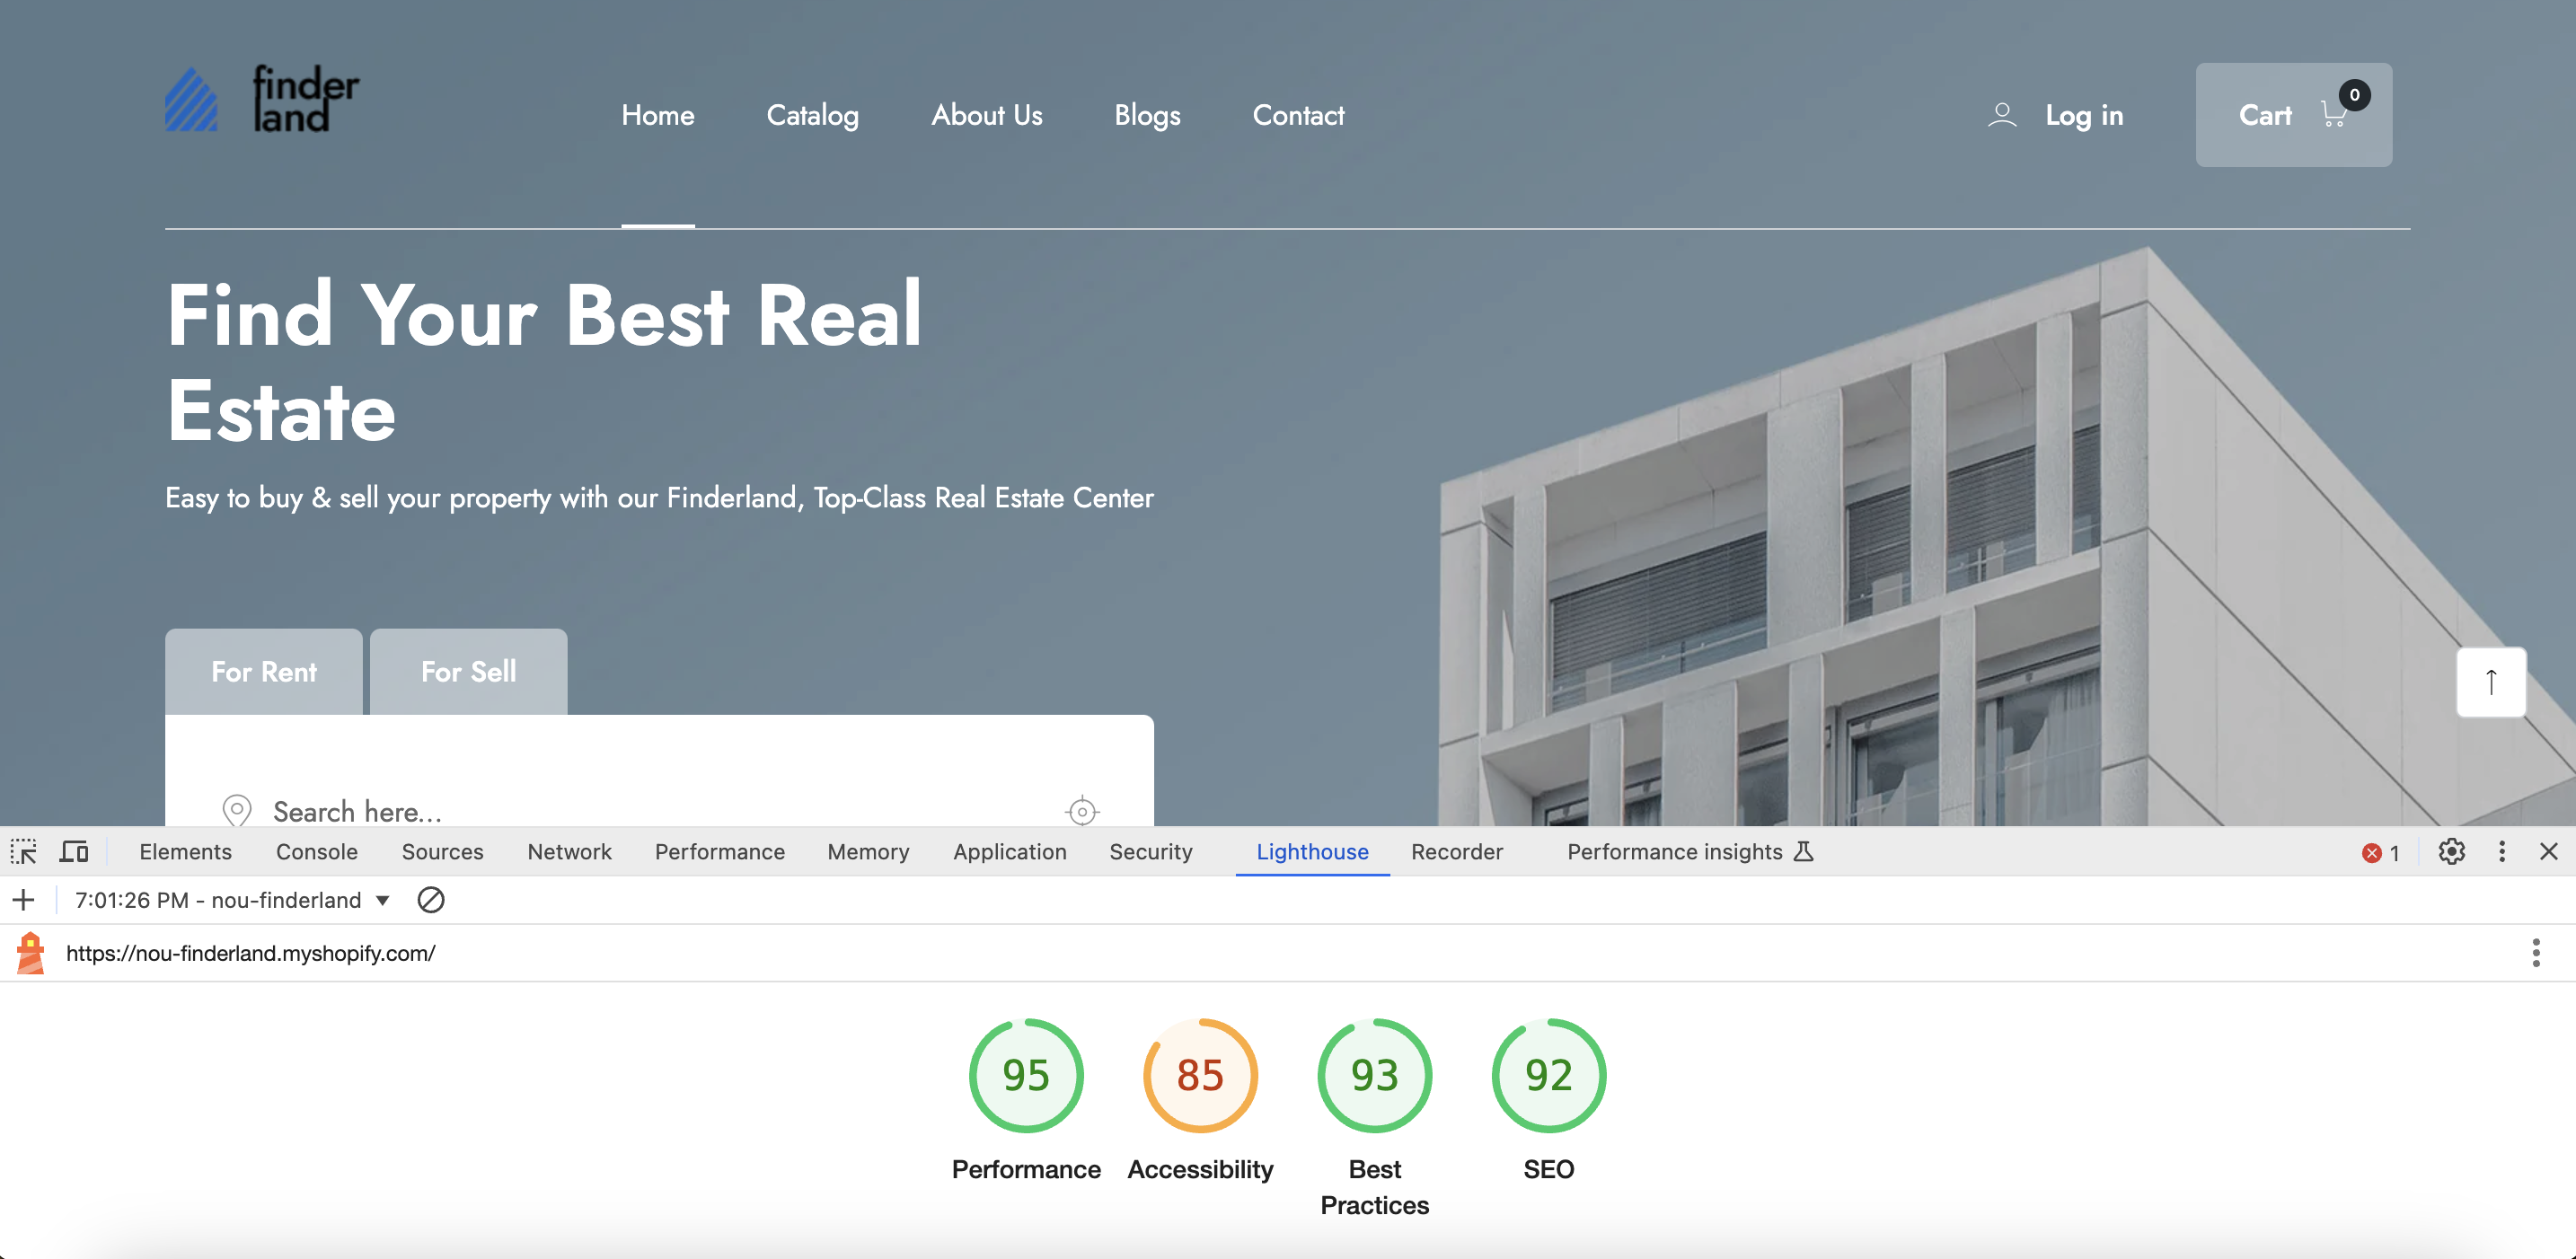Click the red error count indicator
The width and height of the screenshot is (2576, 1259).
tap(2381, 853)
